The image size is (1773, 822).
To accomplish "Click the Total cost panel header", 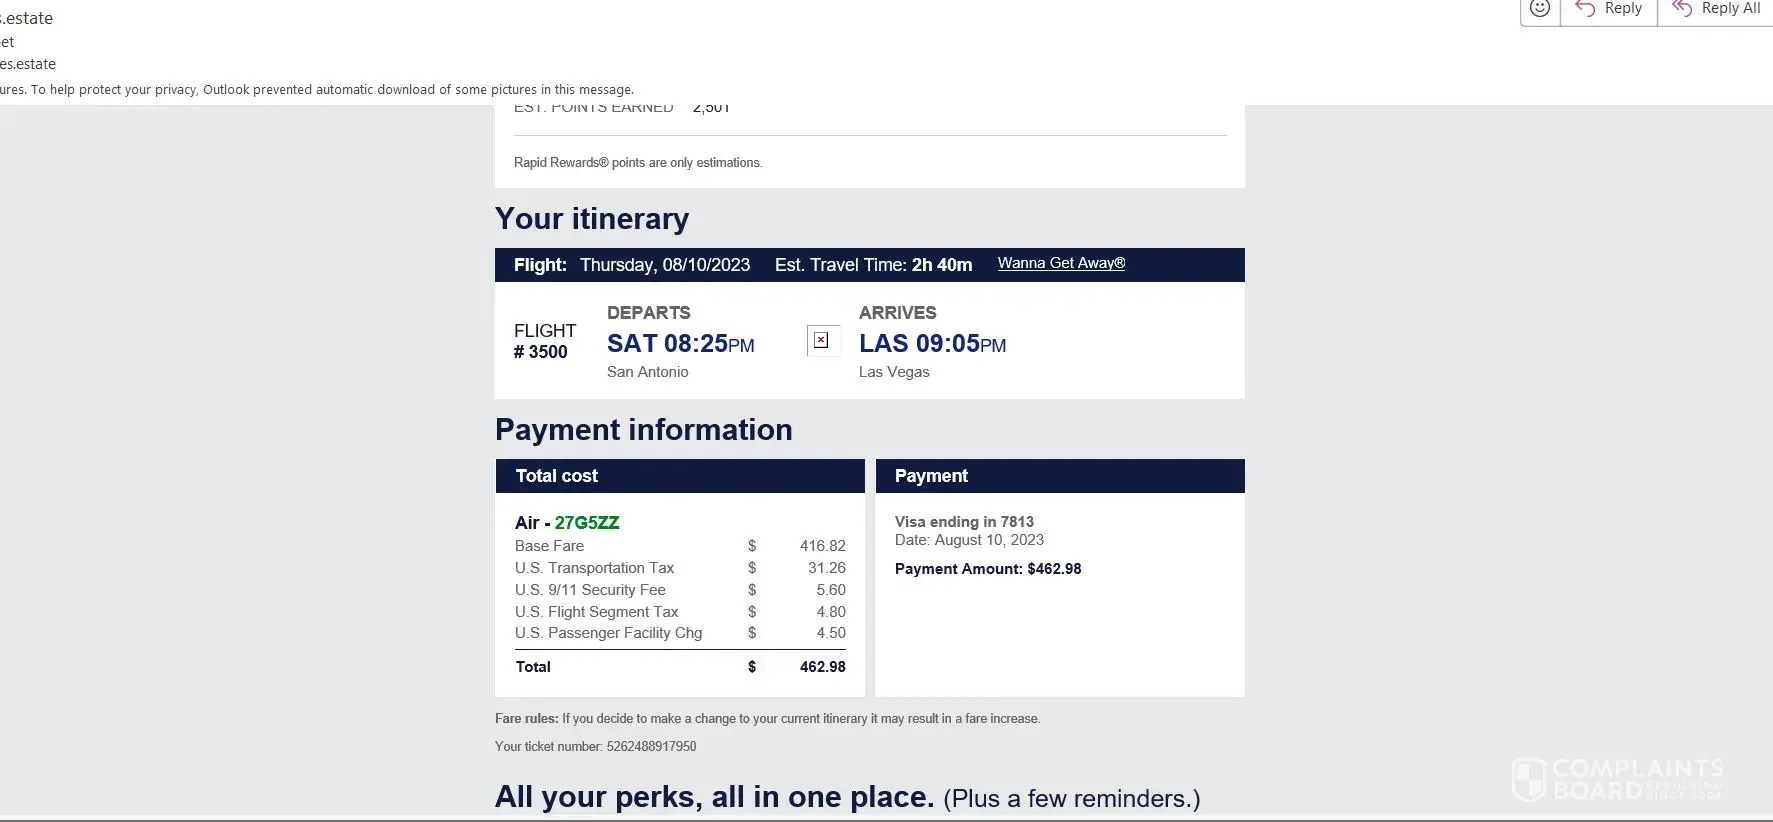I will pyautogui.click(x=680, y=476).
